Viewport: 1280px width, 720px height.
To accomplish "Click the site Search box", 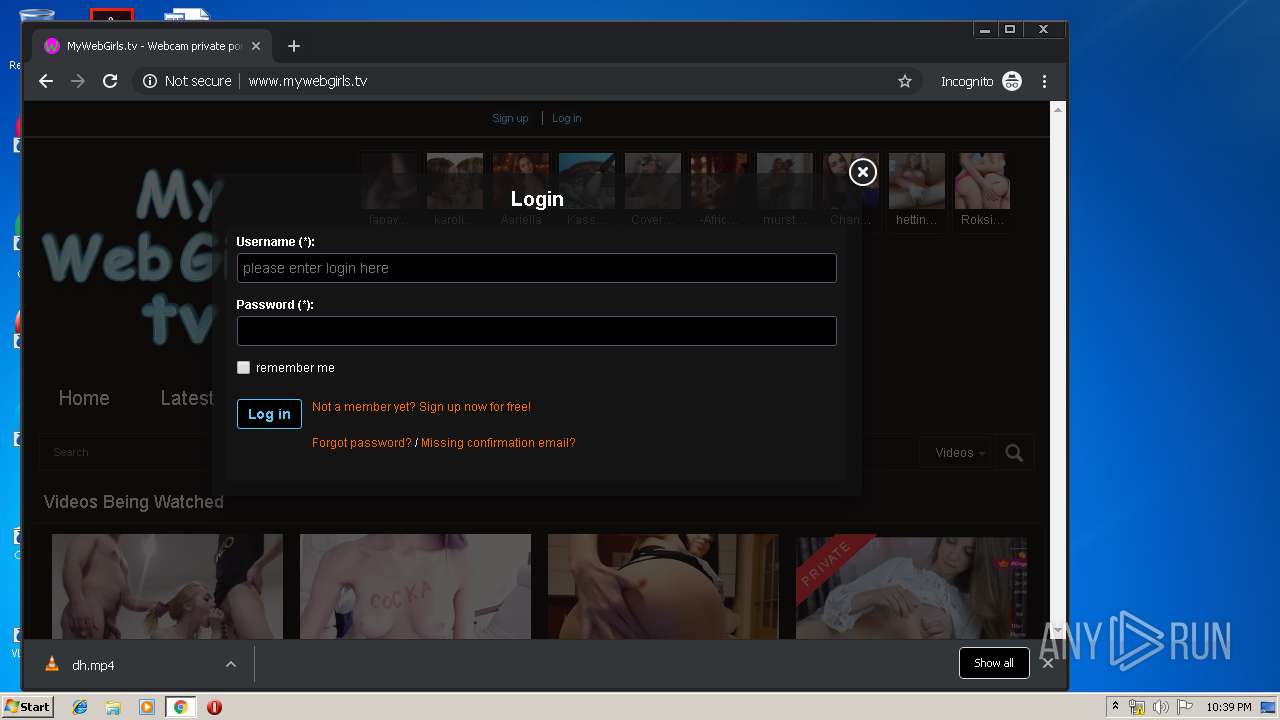I will click(125, 452).
